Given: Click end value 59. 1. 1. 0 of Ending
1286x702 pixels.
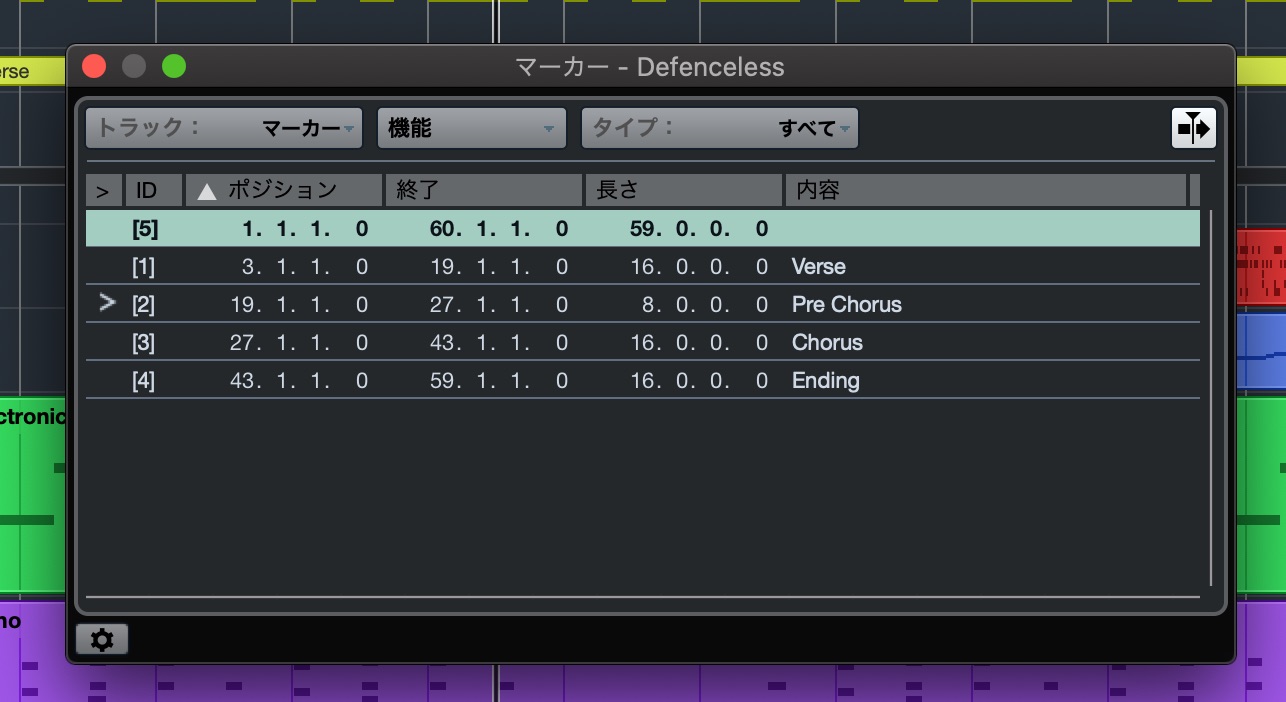Looking at the screenshot, I should (x=499, y=381).
